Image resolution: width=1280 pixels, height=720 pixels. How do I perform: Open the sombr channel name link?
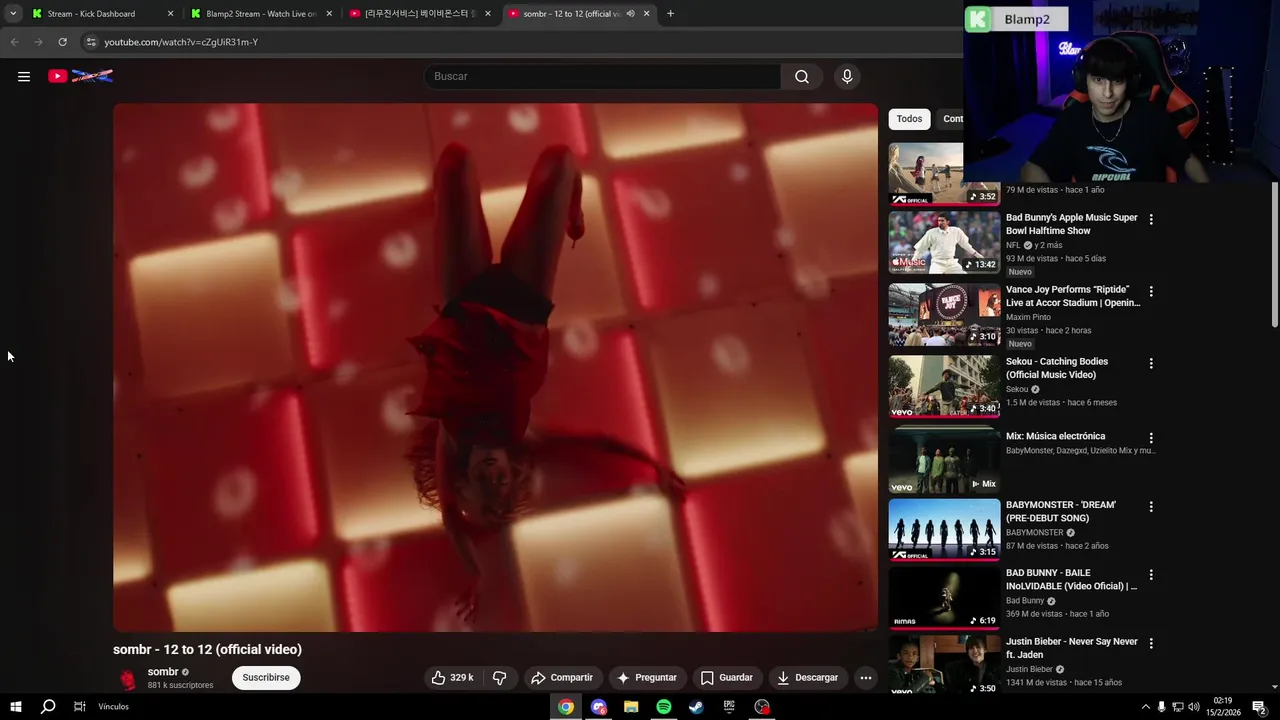click(163, 672)
